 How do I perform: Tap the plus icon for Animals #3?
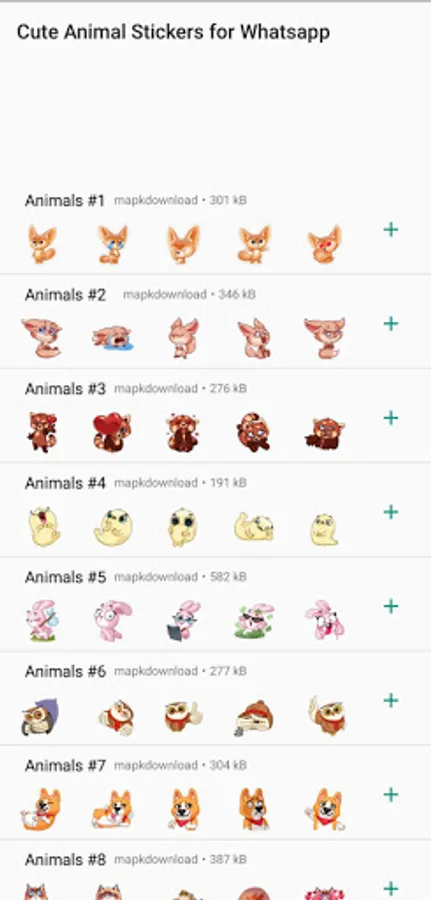[391, 418]
